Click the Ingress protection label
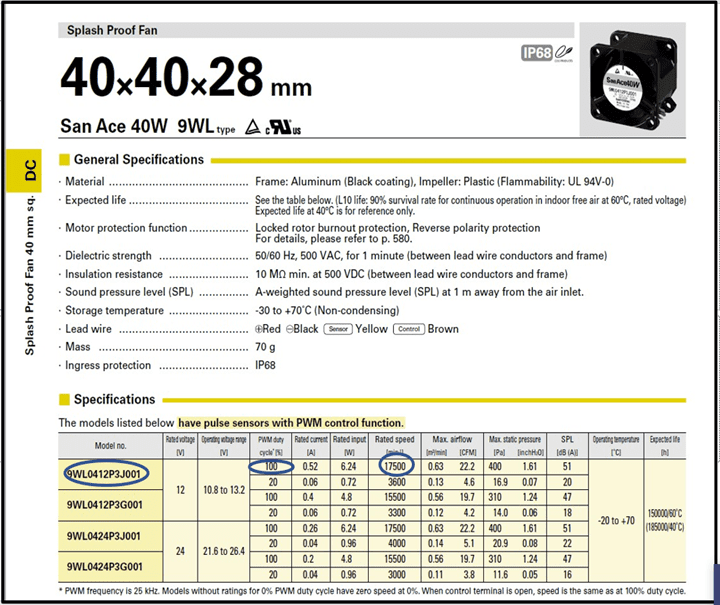The image size is (720, 605). tap(108, 365)
